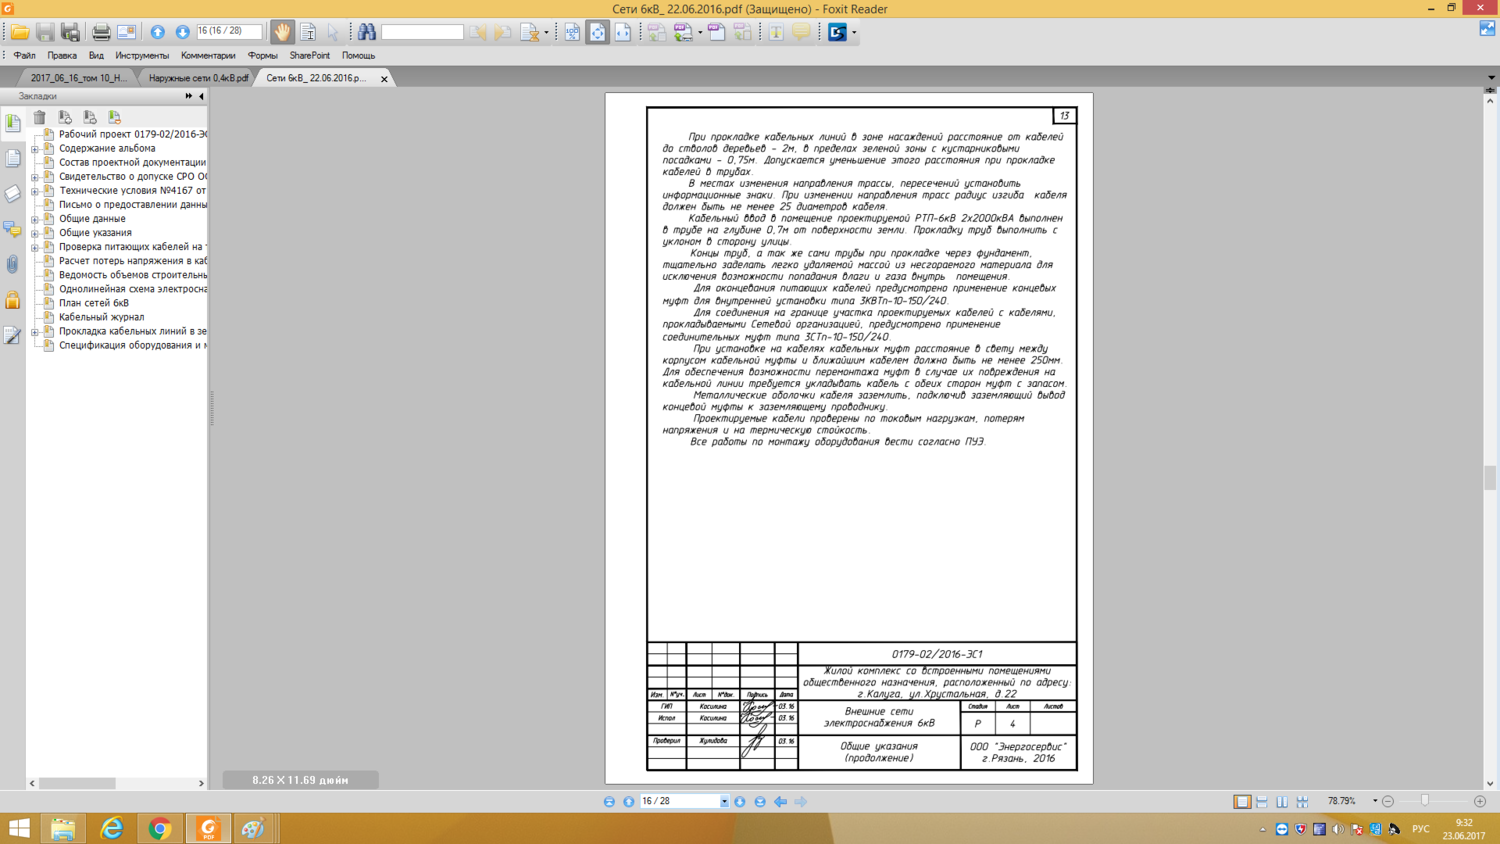
Task: Switch to Наружные сети 0,4кВ.pdf tab
Action: [198, 78]
